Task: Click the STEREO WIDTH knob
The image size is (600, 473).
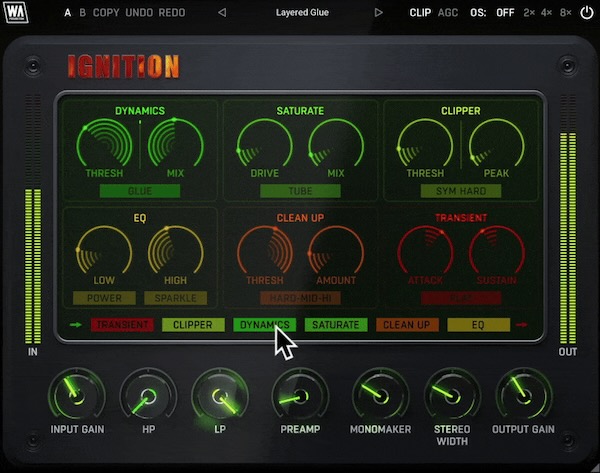Action: [452, 396]
